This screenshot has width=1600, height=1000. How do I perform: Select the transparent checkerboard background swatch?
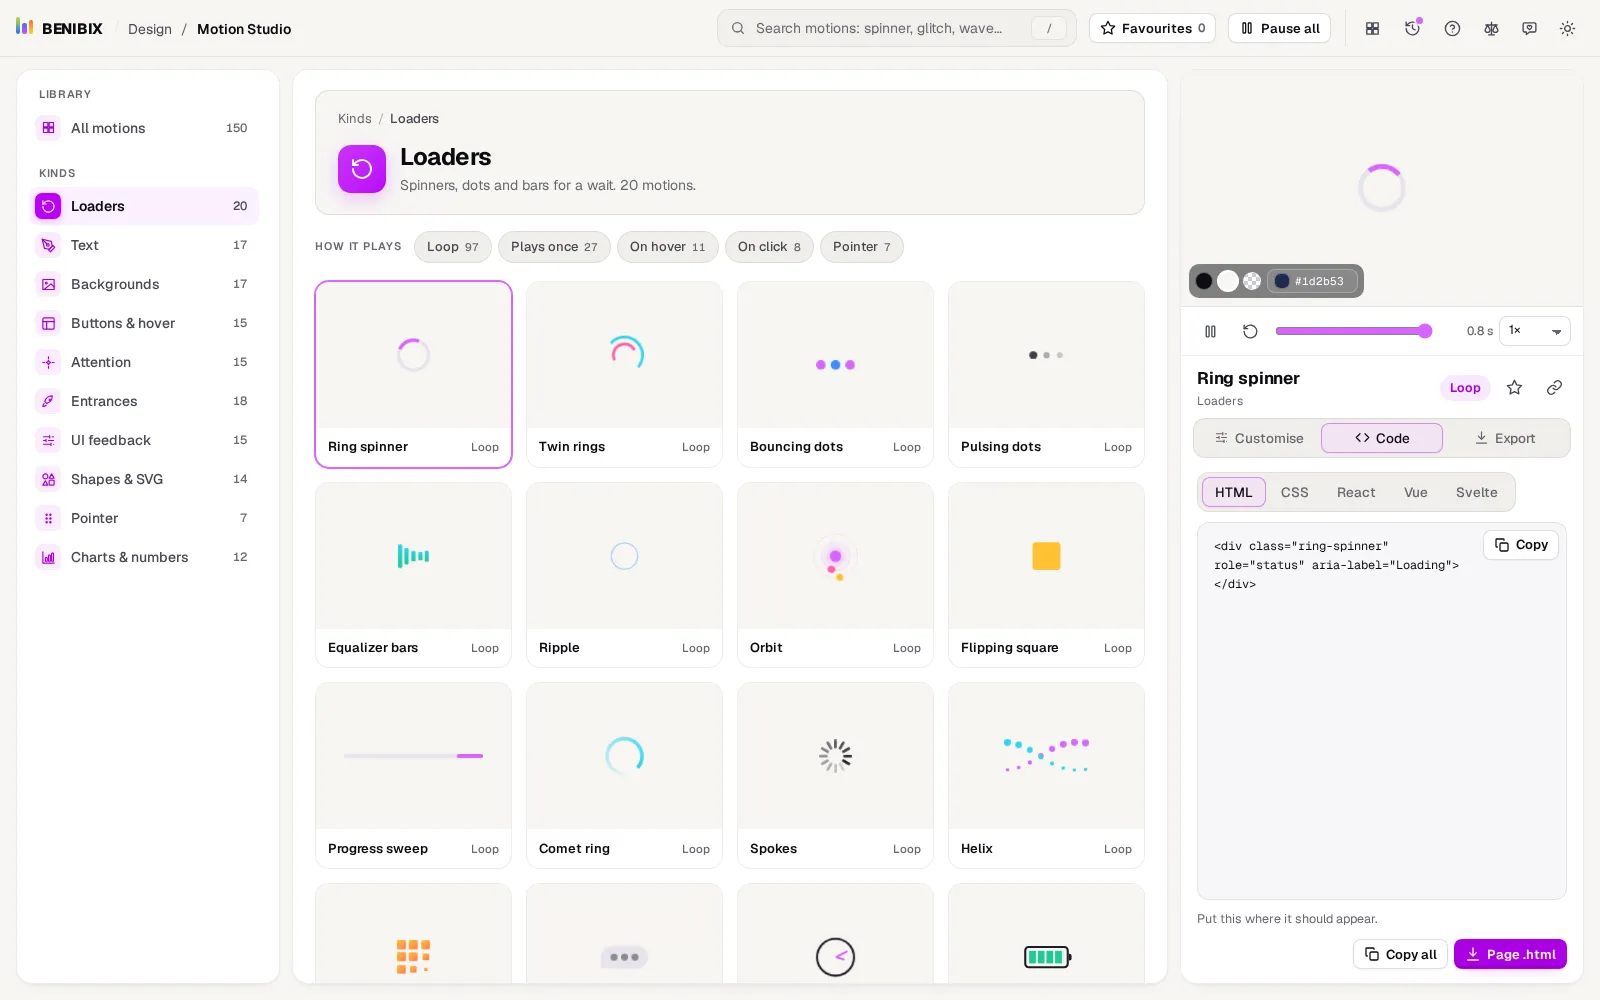point(1252,281)
